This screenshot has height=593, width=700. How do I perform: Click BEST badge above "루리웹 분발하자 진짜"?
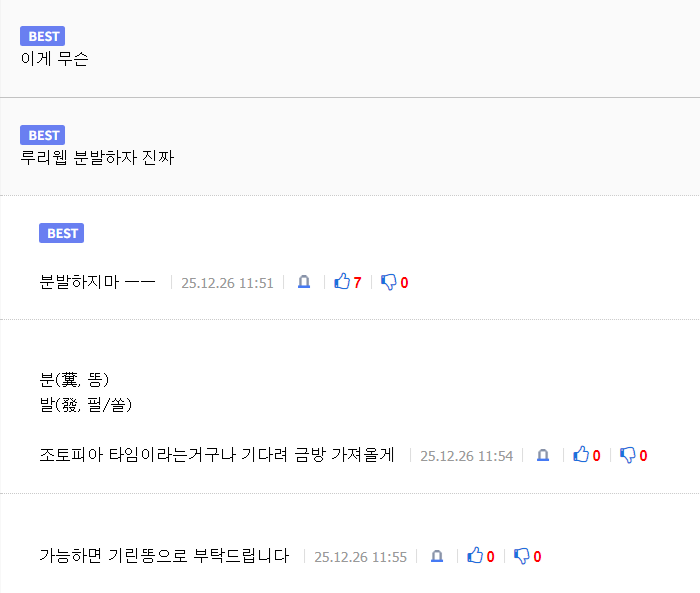[42, 135]
